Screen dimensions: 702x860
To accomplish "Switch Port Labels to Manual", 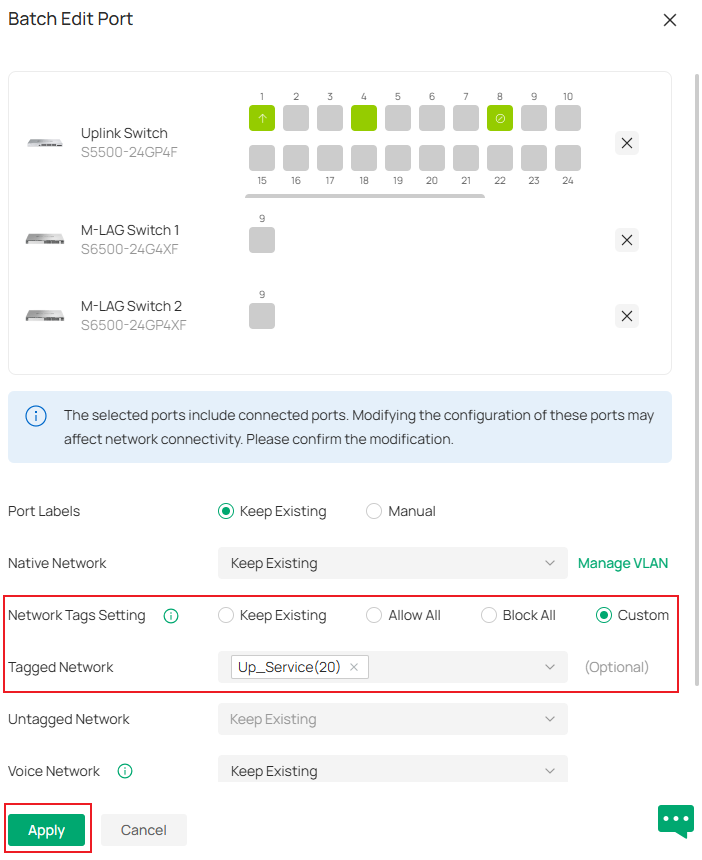I will [373, 511].
